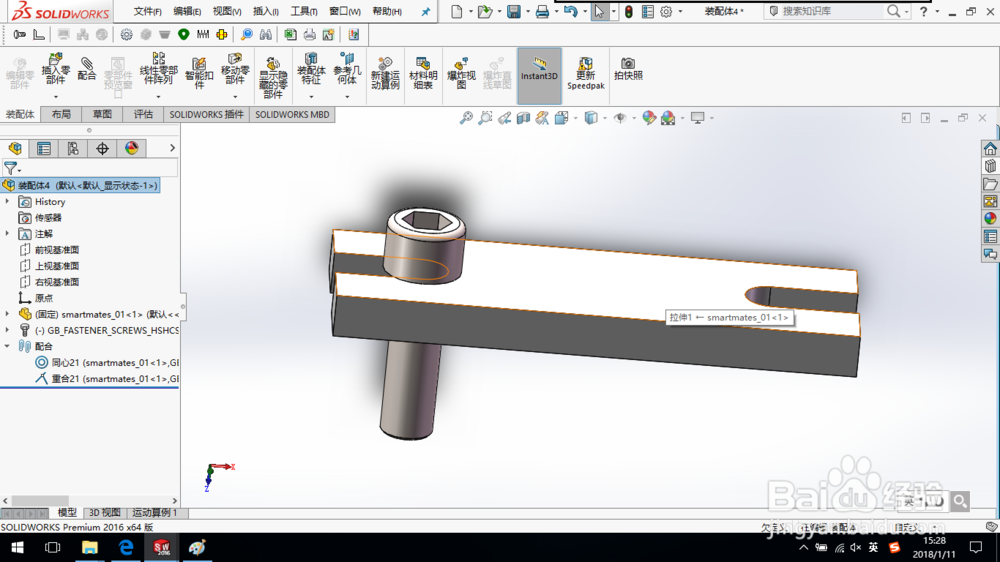Open SolidWorks Resources home icon in task pane
This screenshot has height=562, width=1000.
click(x=990, y=149)
